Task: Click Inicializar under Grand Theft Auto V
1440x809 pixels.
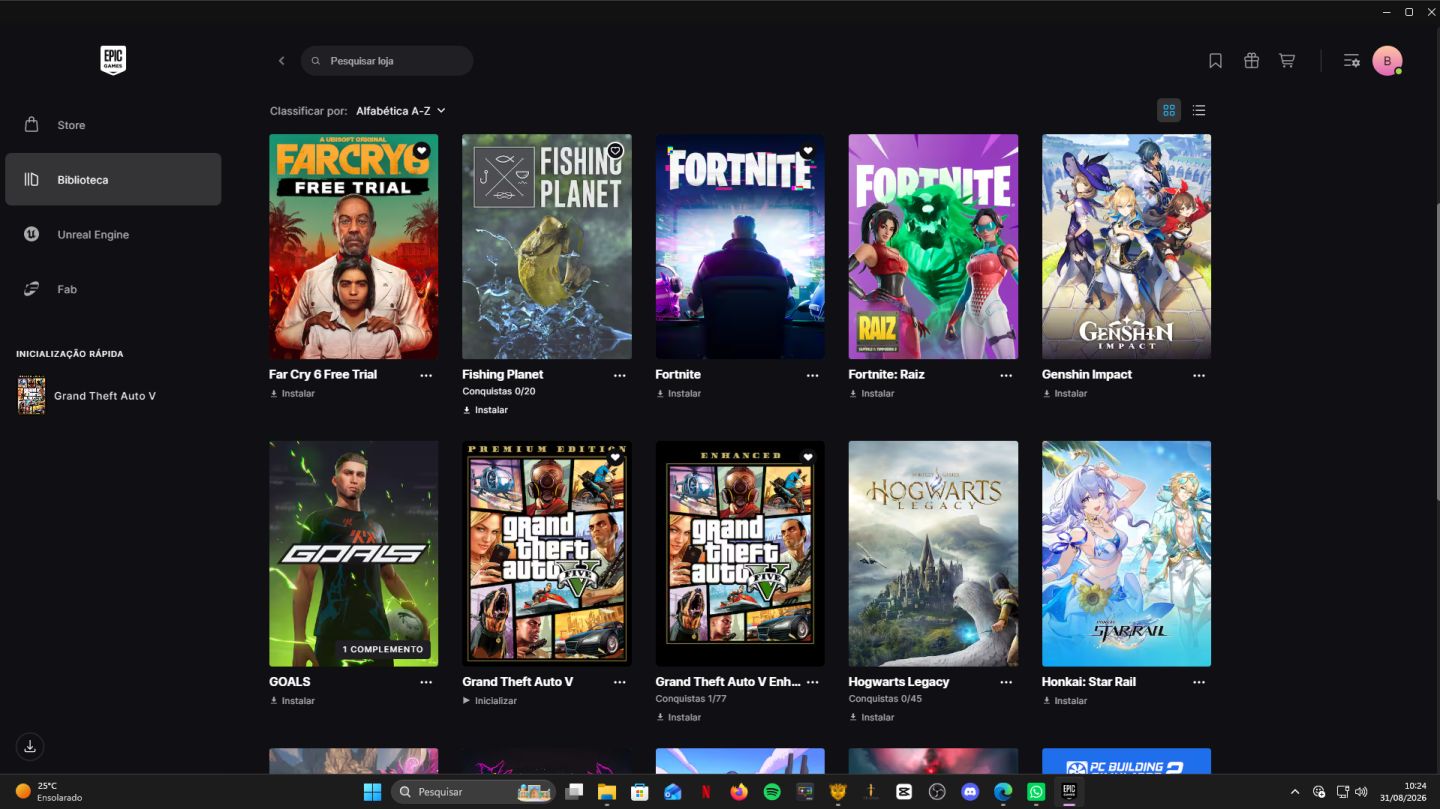Action: point(490,701)
